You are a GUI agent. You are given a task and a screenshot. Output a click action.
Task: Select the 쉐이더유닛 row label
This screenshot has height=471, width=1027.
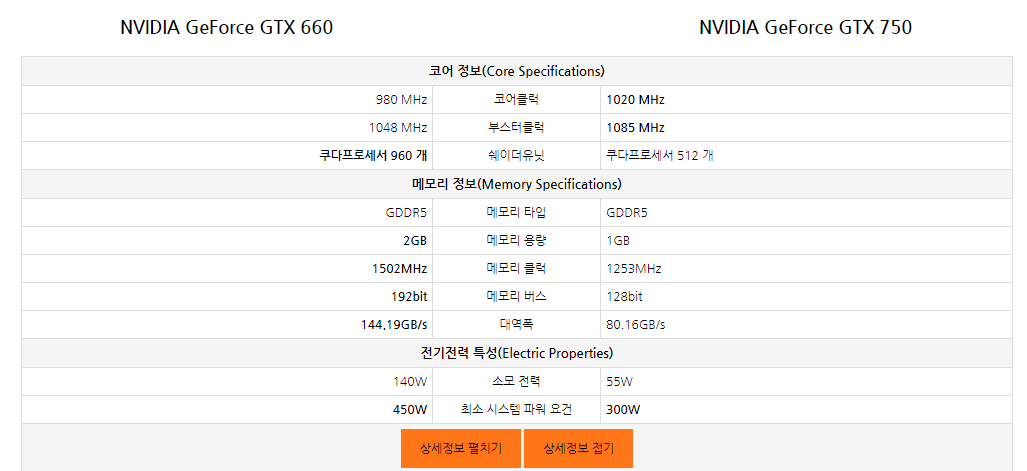(517, 156)
